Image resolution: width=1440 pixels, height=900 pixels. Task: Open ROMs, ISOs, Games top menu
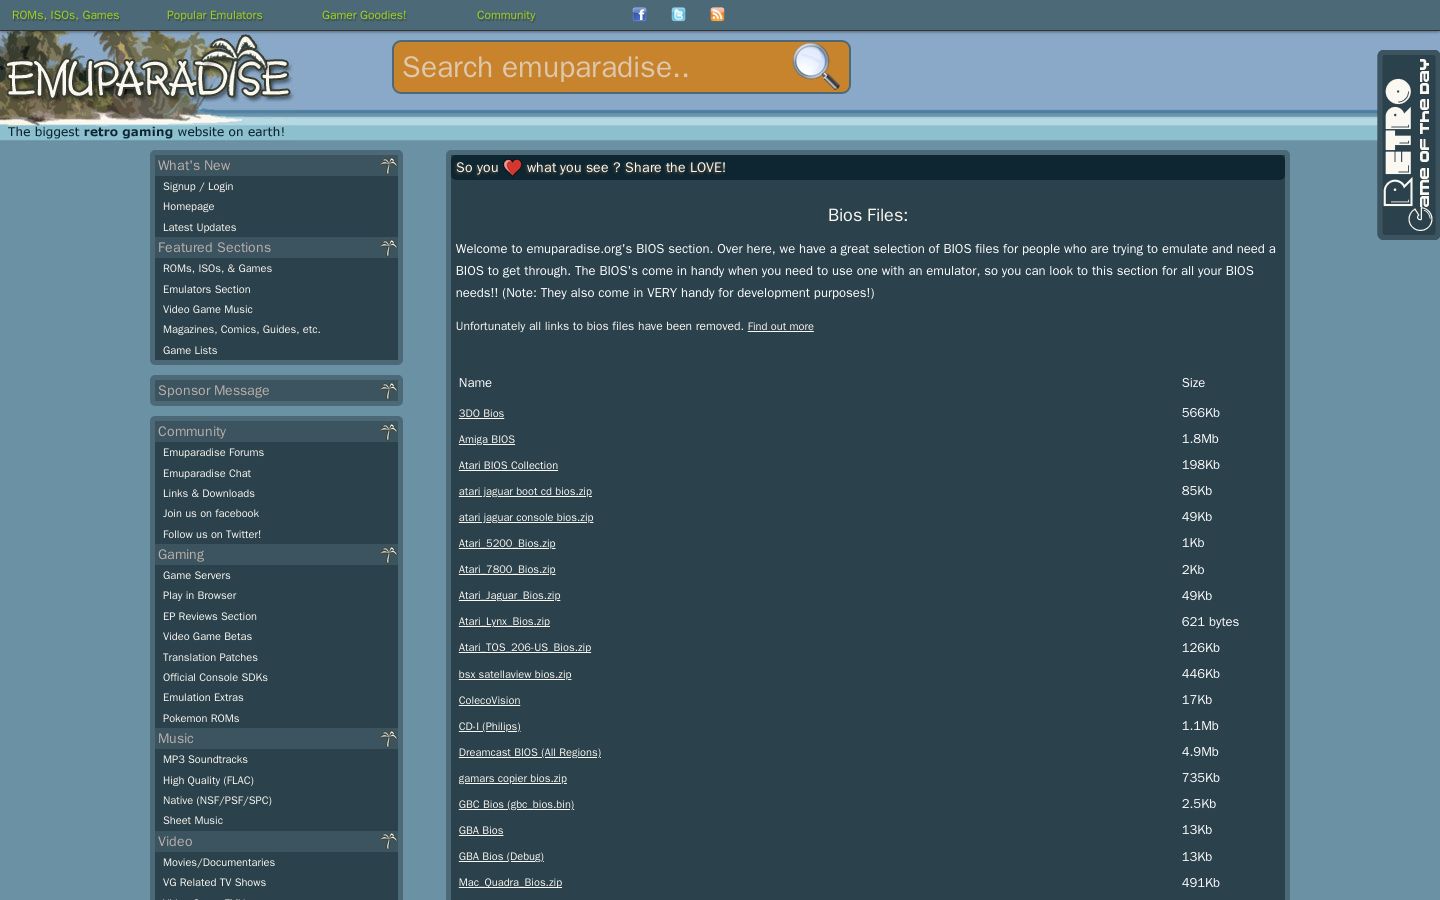pos(65,15)
